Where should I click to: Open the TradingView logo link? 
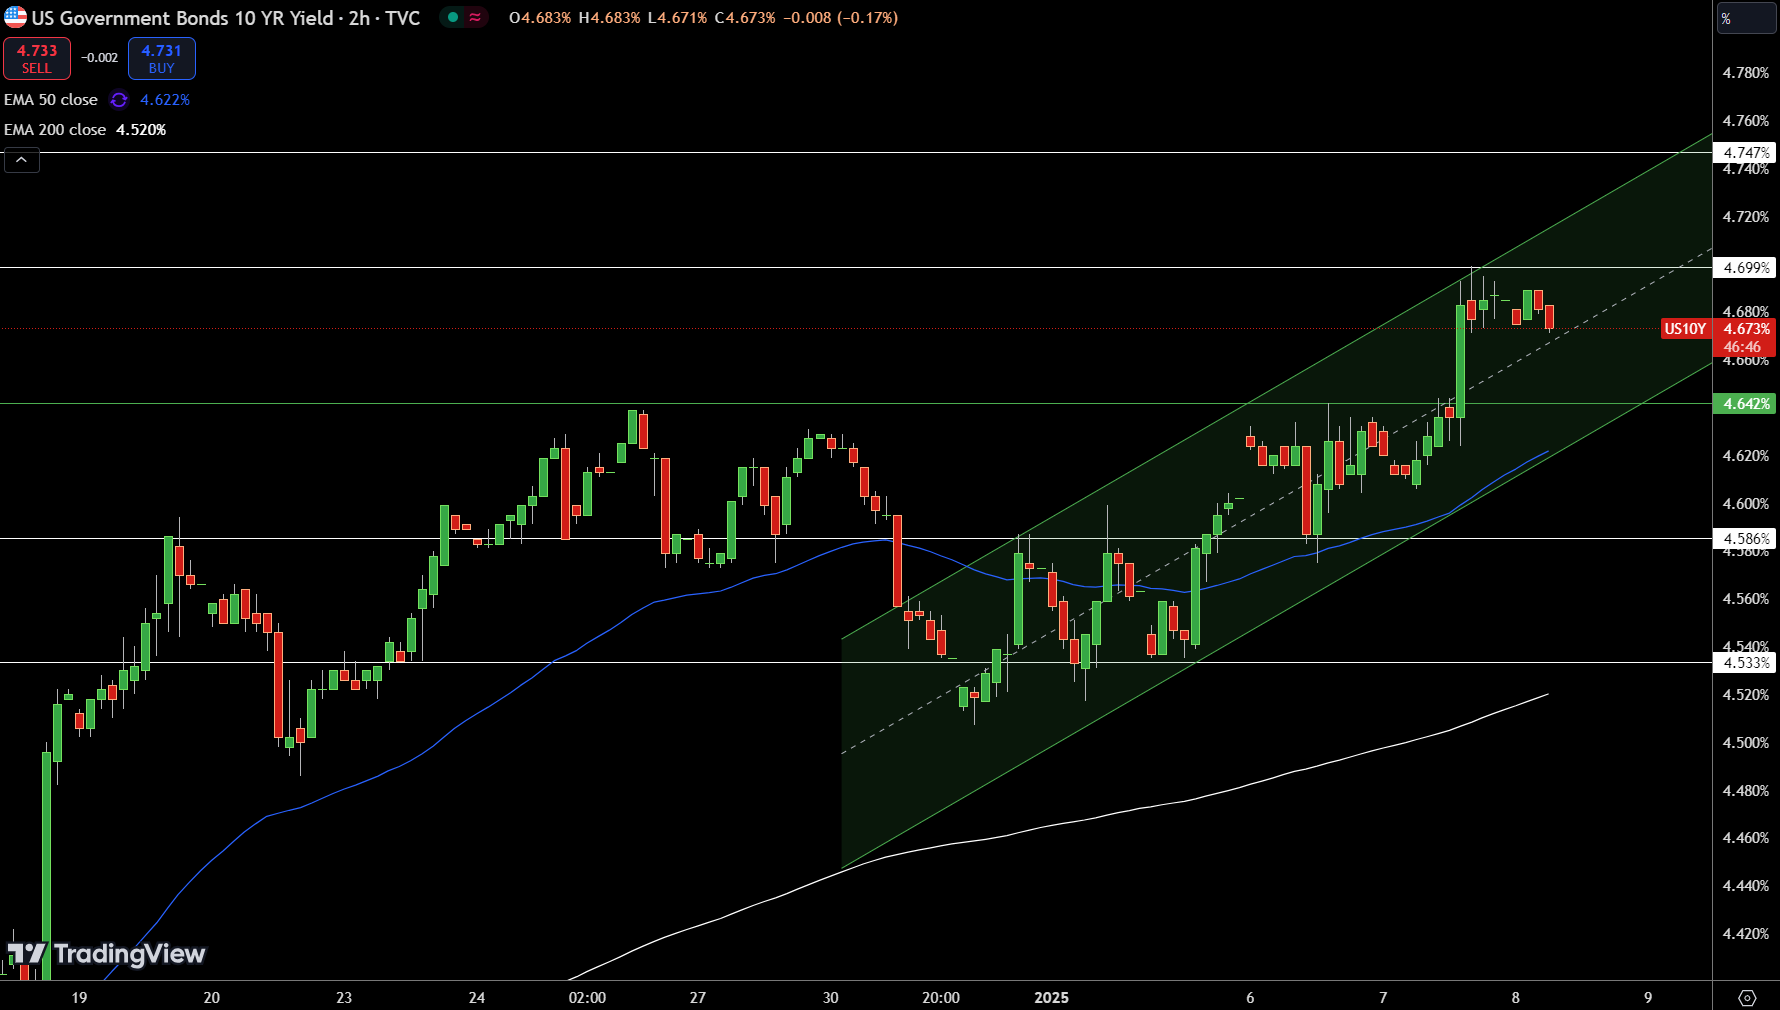pyautogui.click(x=106, y=954)
